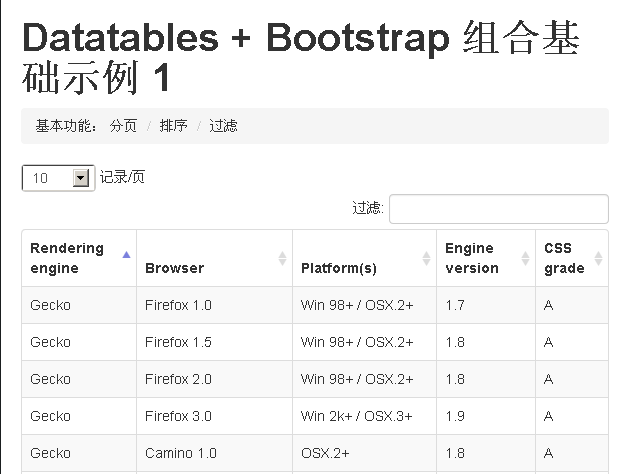Select the Firefox 3.0 table cell
629x474 pixels.
coord(178,416)
